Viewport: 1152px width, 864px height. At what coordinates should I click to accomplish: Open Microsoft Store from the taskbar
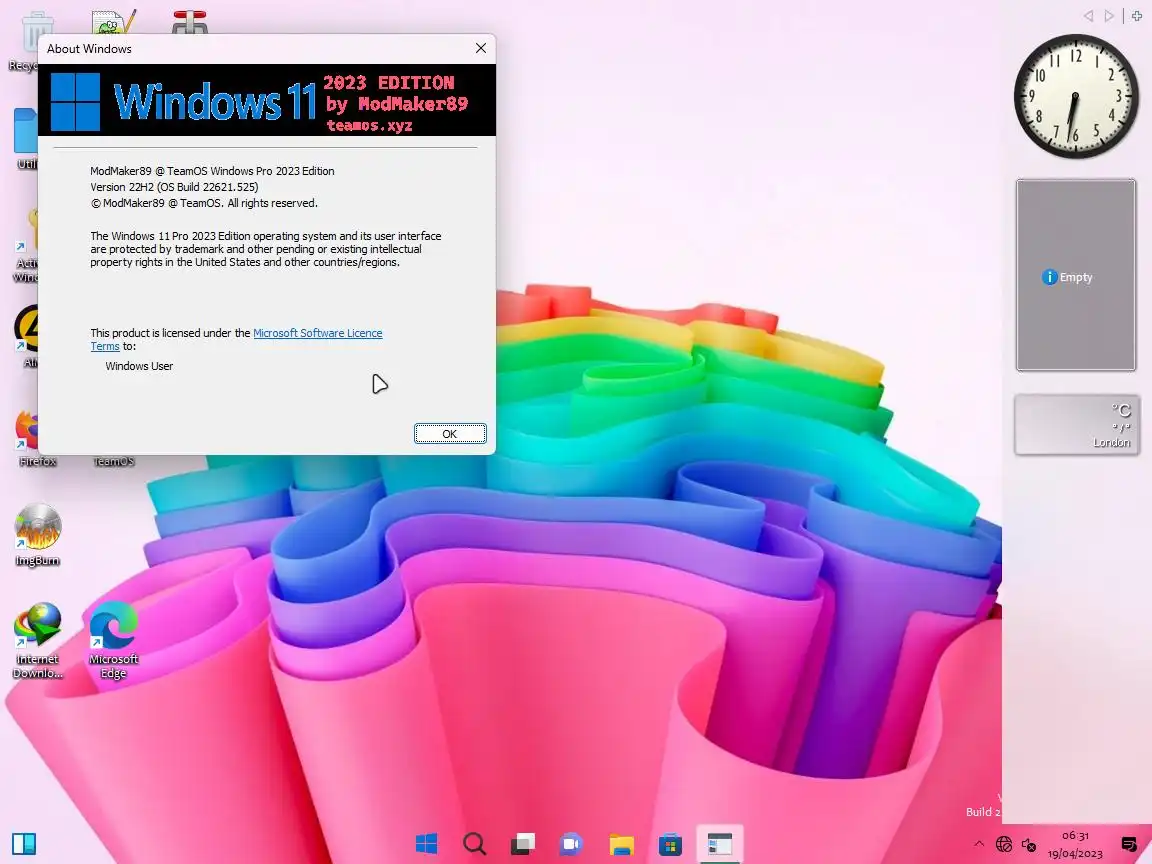(670, 843)
